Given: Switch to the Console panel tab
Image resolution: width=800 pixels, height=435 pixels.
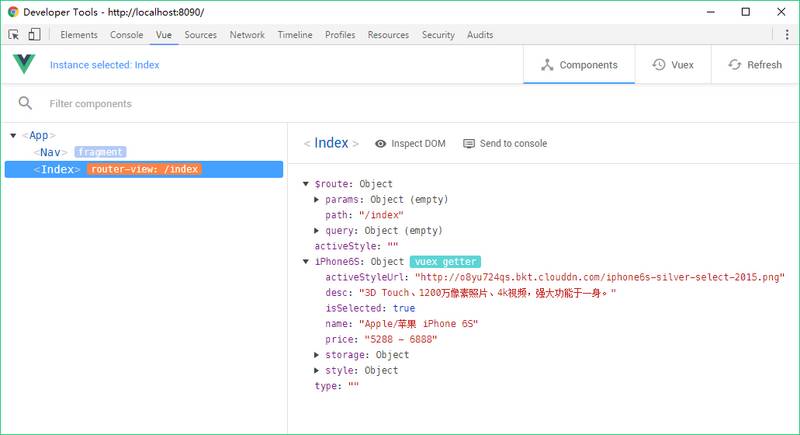Looking at the screenshot, I should tap(126, 35).
